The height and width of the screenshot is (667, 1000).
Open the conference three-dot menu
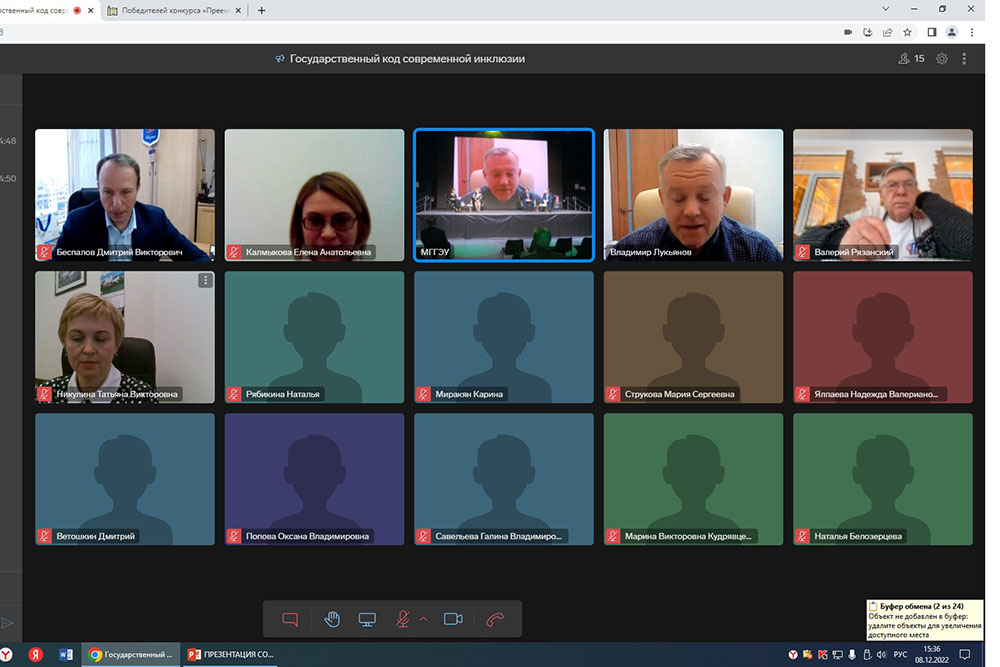point(964,59)
